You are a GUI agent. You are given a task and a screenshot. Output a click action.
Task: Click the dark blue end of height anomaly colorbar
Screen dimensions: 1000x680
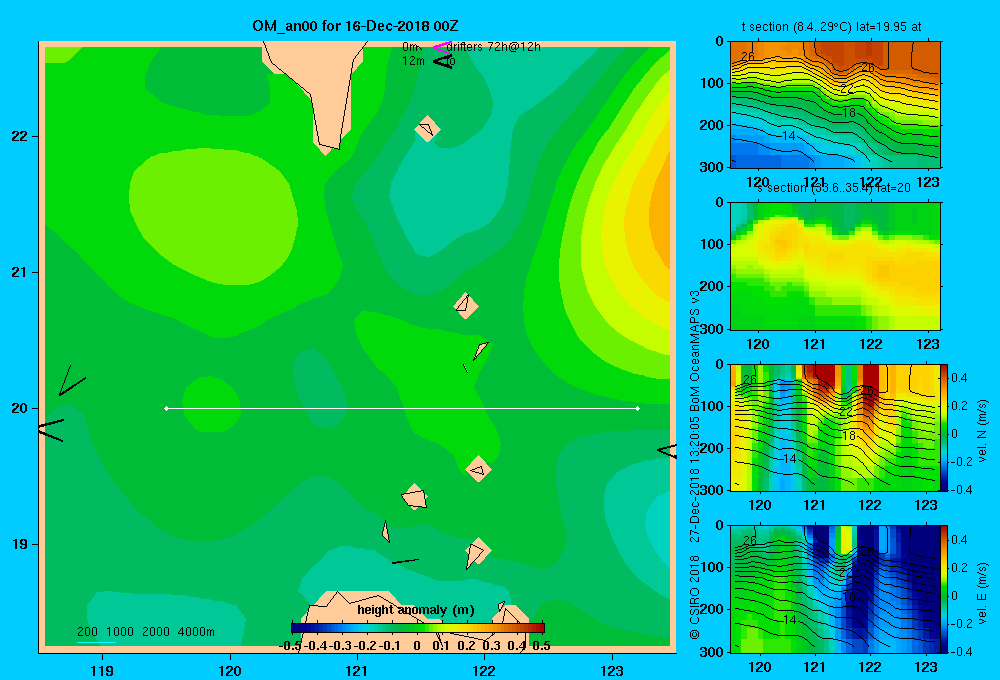tap(298, 628)
